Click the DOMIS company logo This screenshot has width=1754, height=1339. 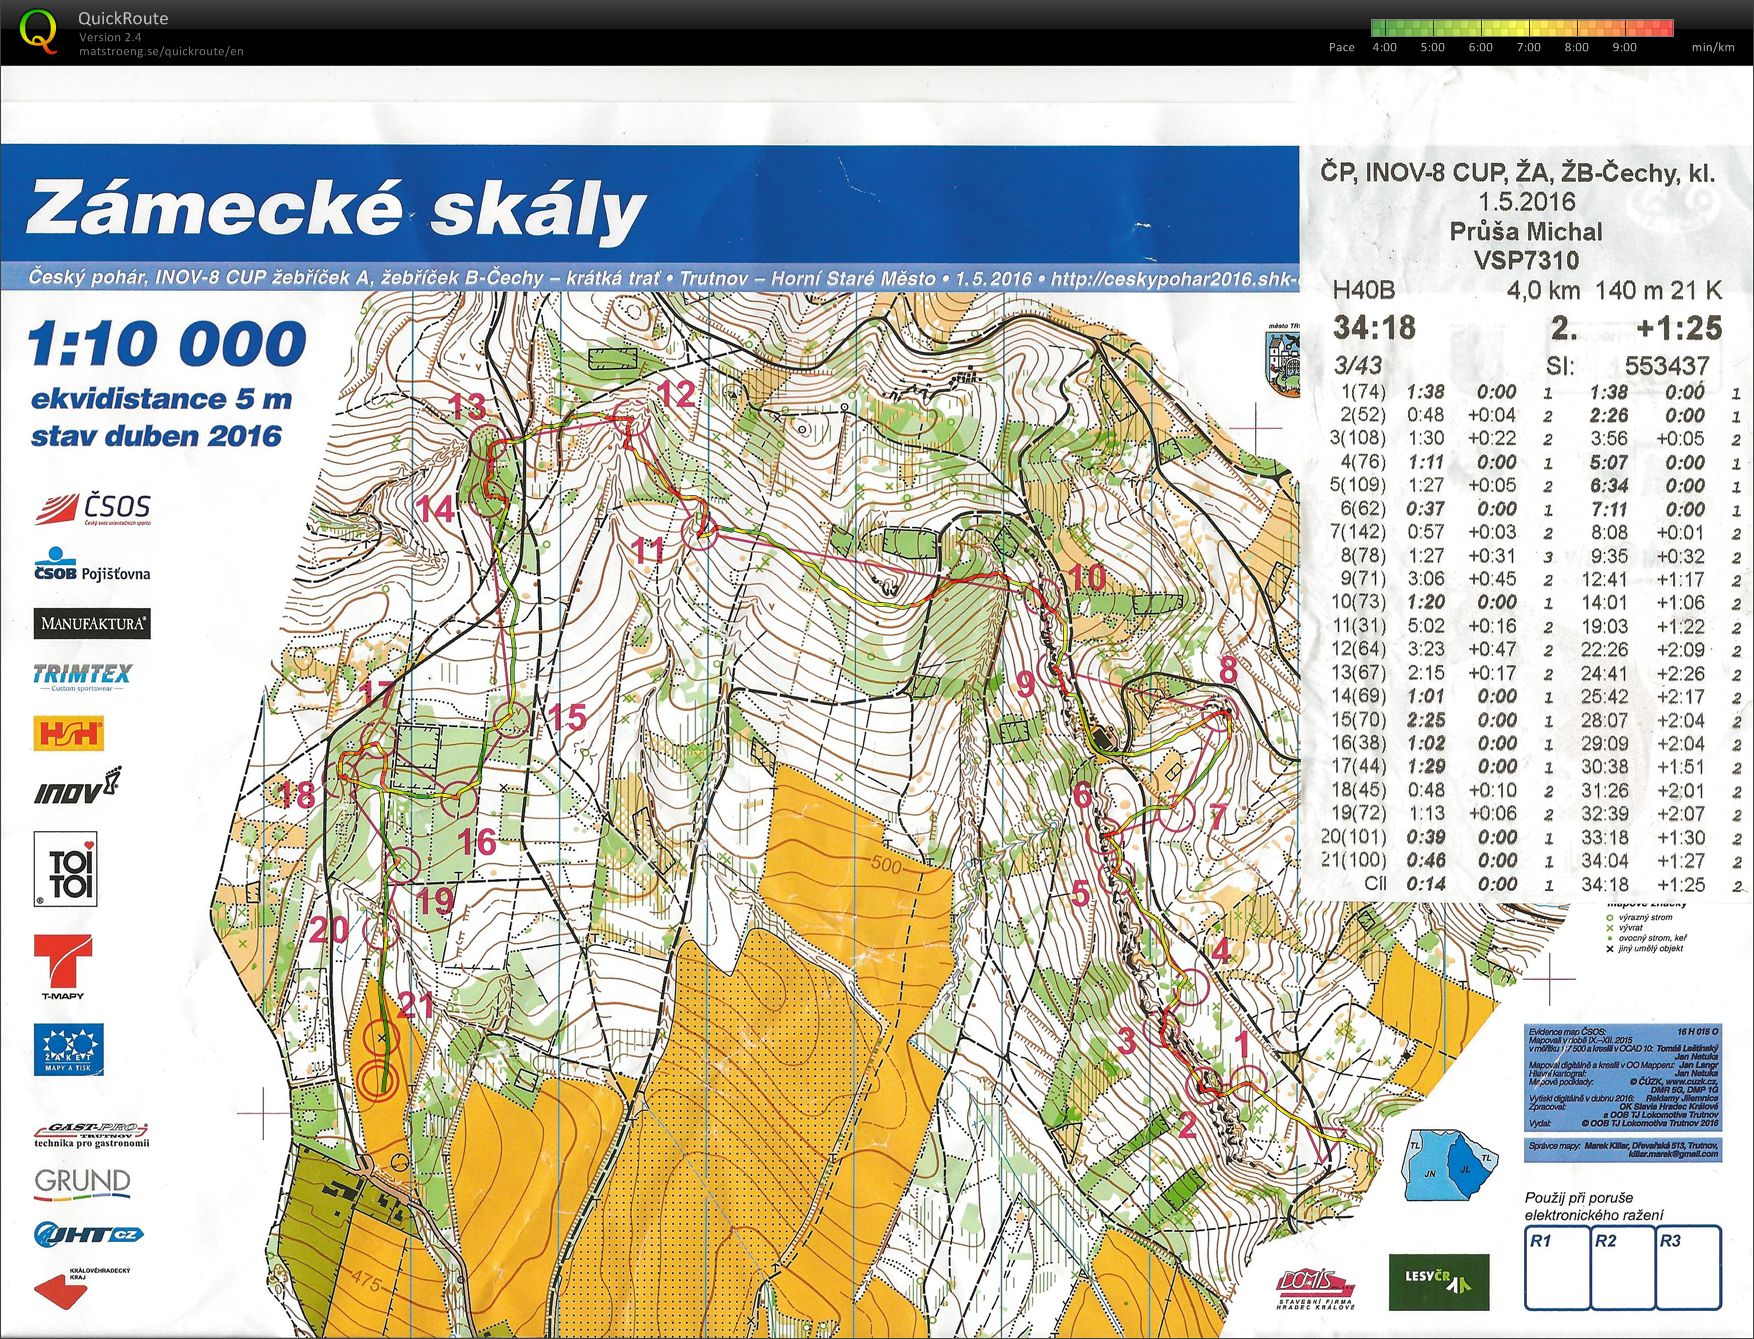tap(1315, 1289)
